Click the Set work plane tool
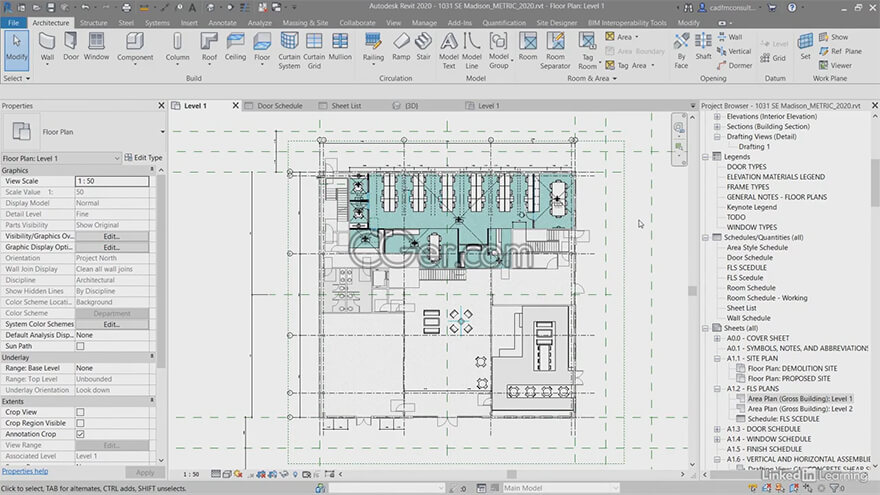 point(805,47)
